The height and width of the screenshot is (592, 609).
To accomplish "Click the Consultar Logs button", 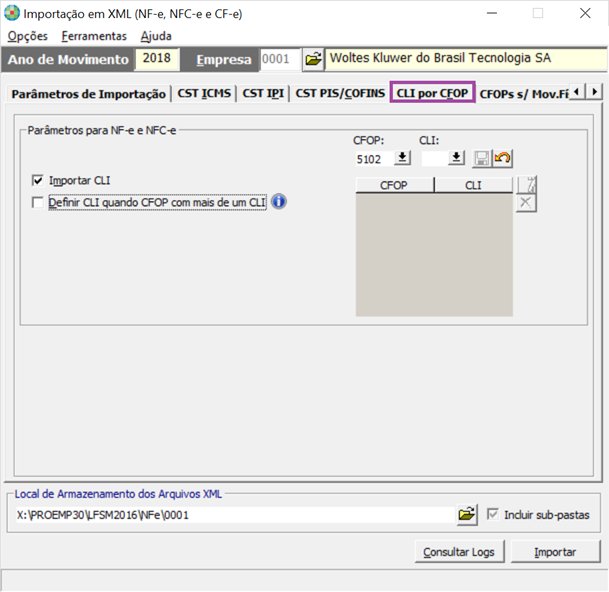I will [459, 552].
